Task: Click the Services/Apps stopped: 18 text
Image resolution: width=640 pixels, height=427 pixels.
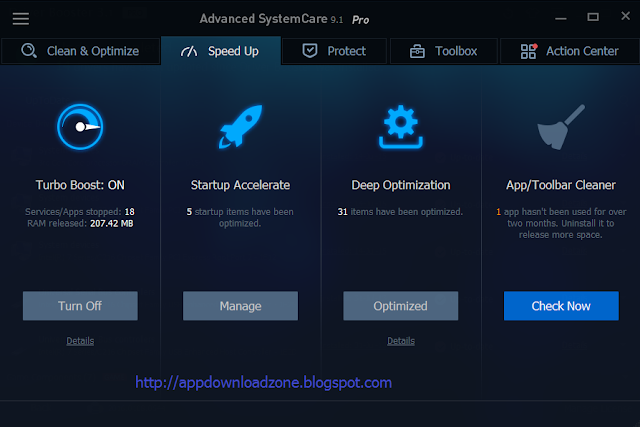Action: [80, 212]
